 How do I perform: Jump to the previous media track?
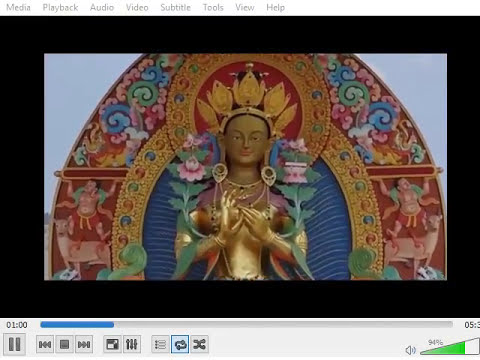pos(45,344)
